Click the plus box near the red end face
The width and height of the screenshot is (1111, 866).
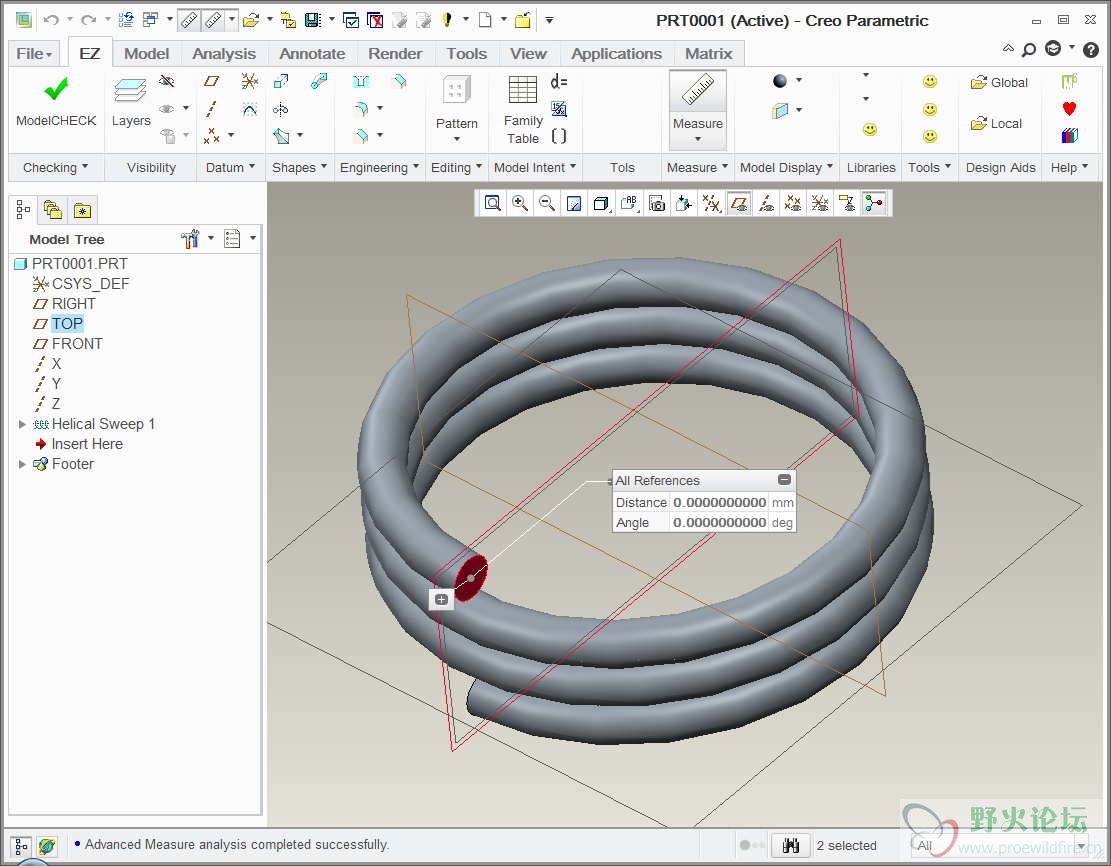(441, 600)
